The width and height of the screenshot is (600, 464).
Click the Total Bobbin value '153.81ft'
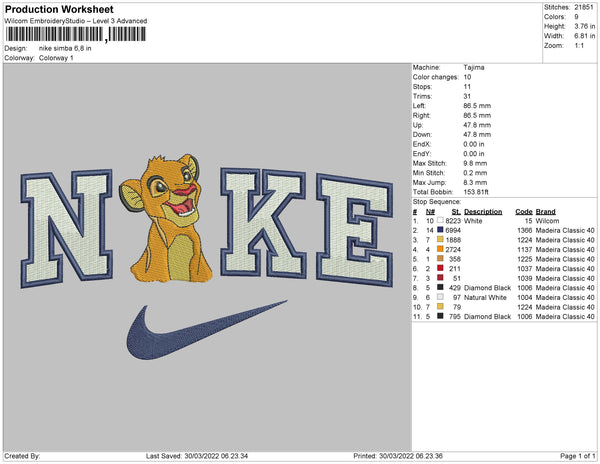tap(476, 192)
